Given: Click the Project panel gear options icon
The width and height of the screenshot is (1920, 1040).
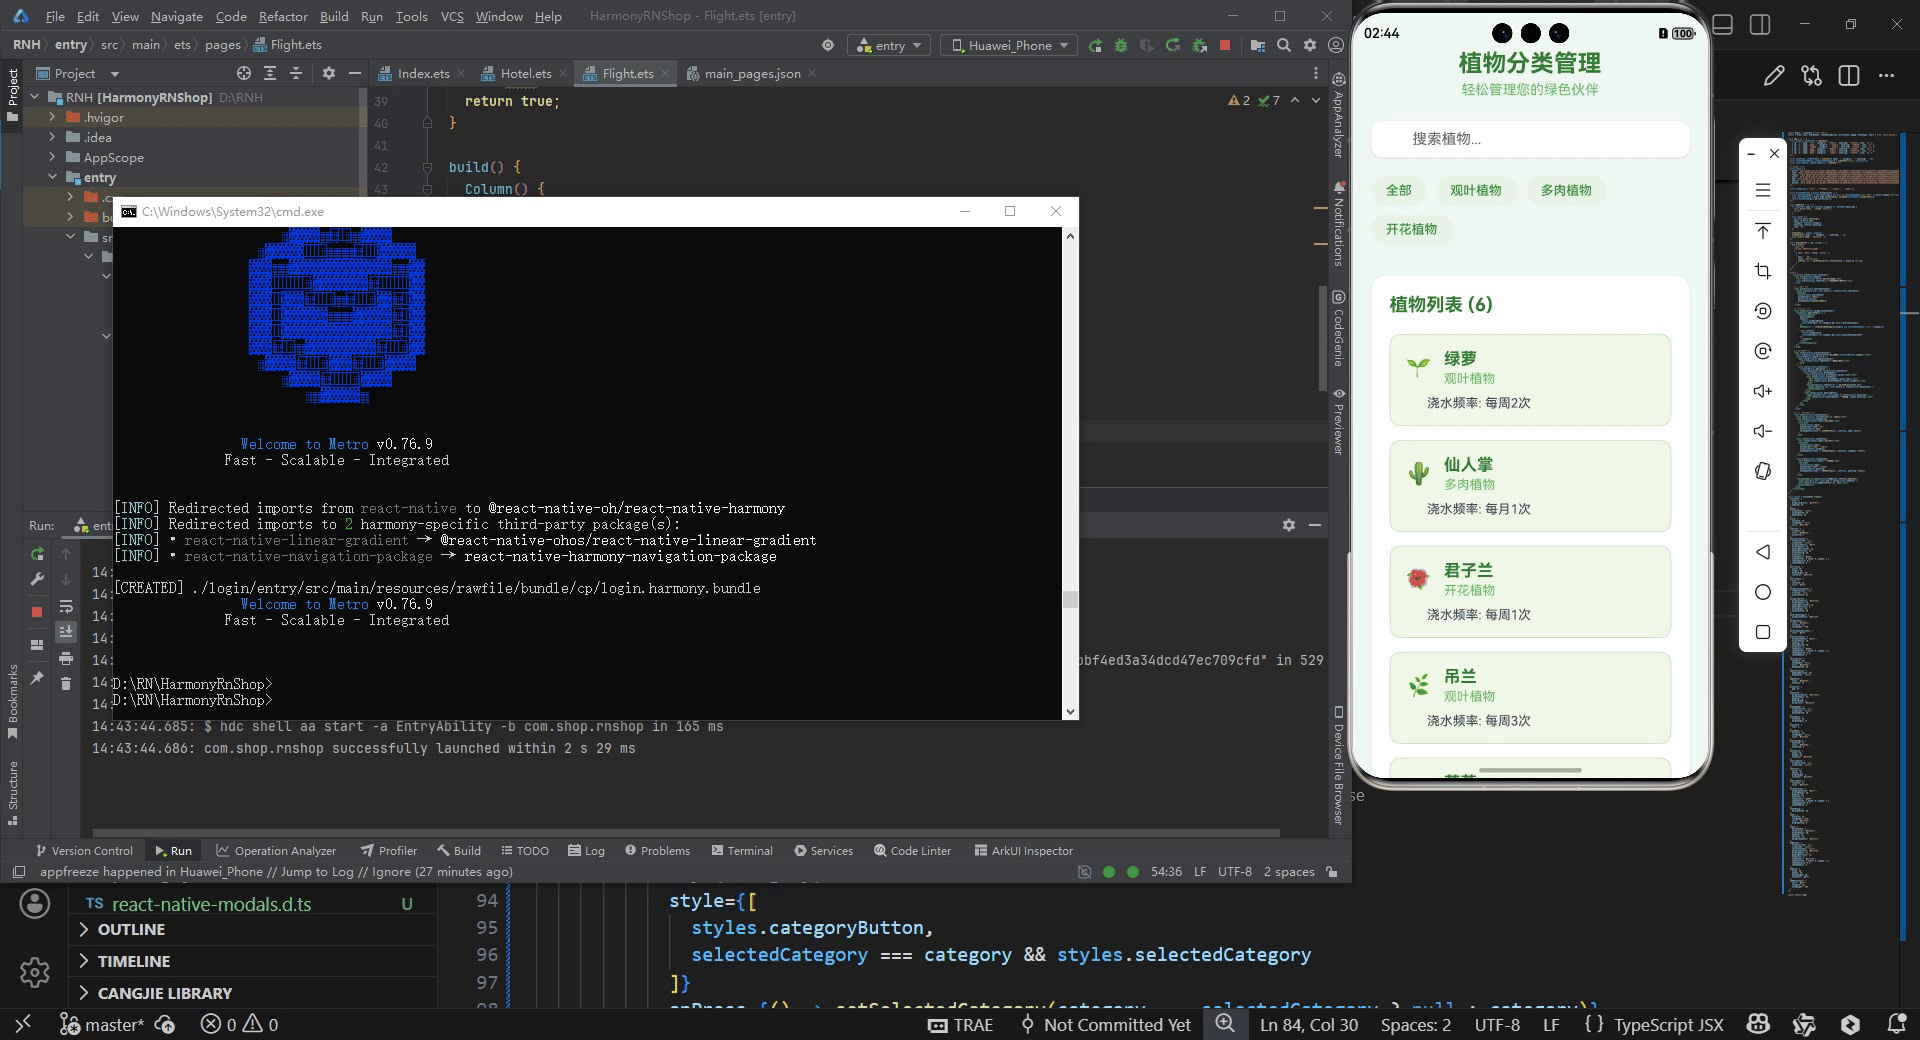Looking at the screenshot, I should [329, 73].
